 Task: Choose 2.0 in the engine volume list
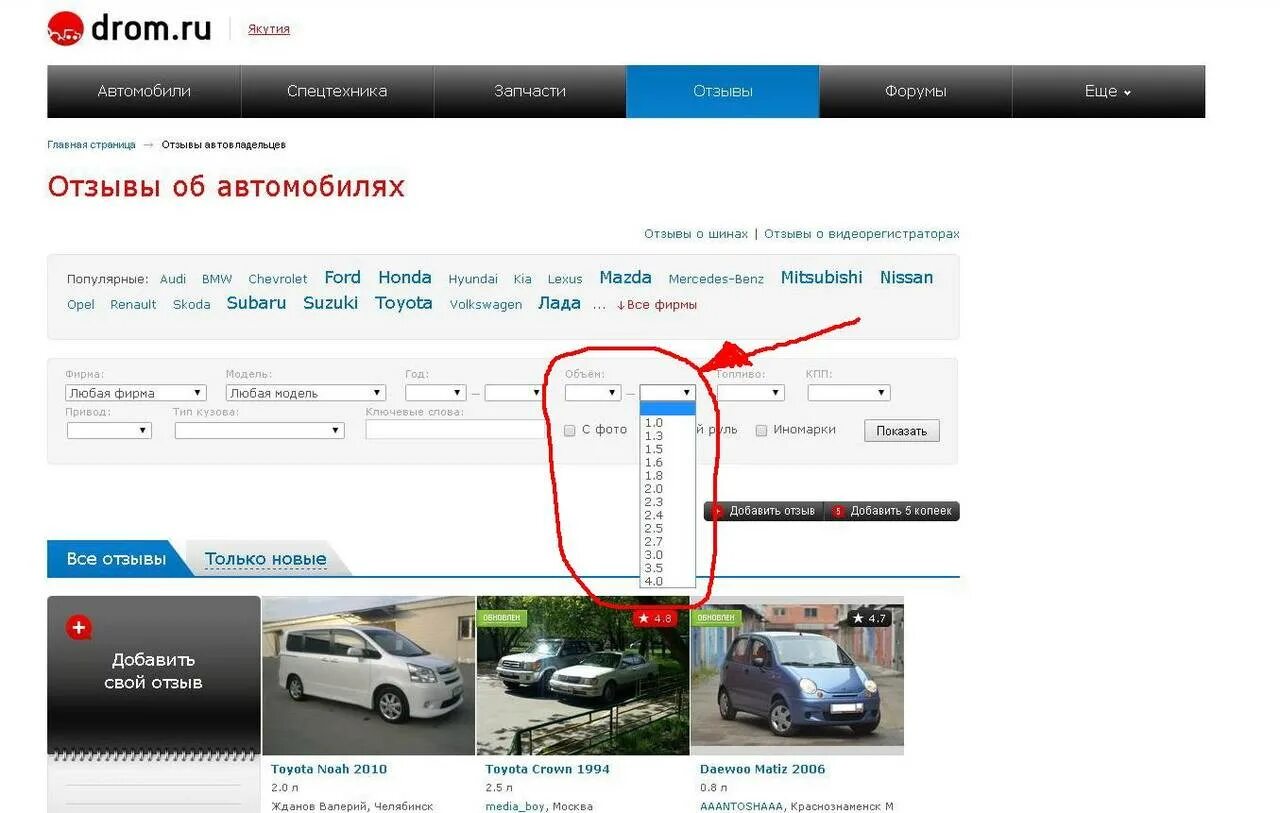pyautogui.click(x=667, y=489)
